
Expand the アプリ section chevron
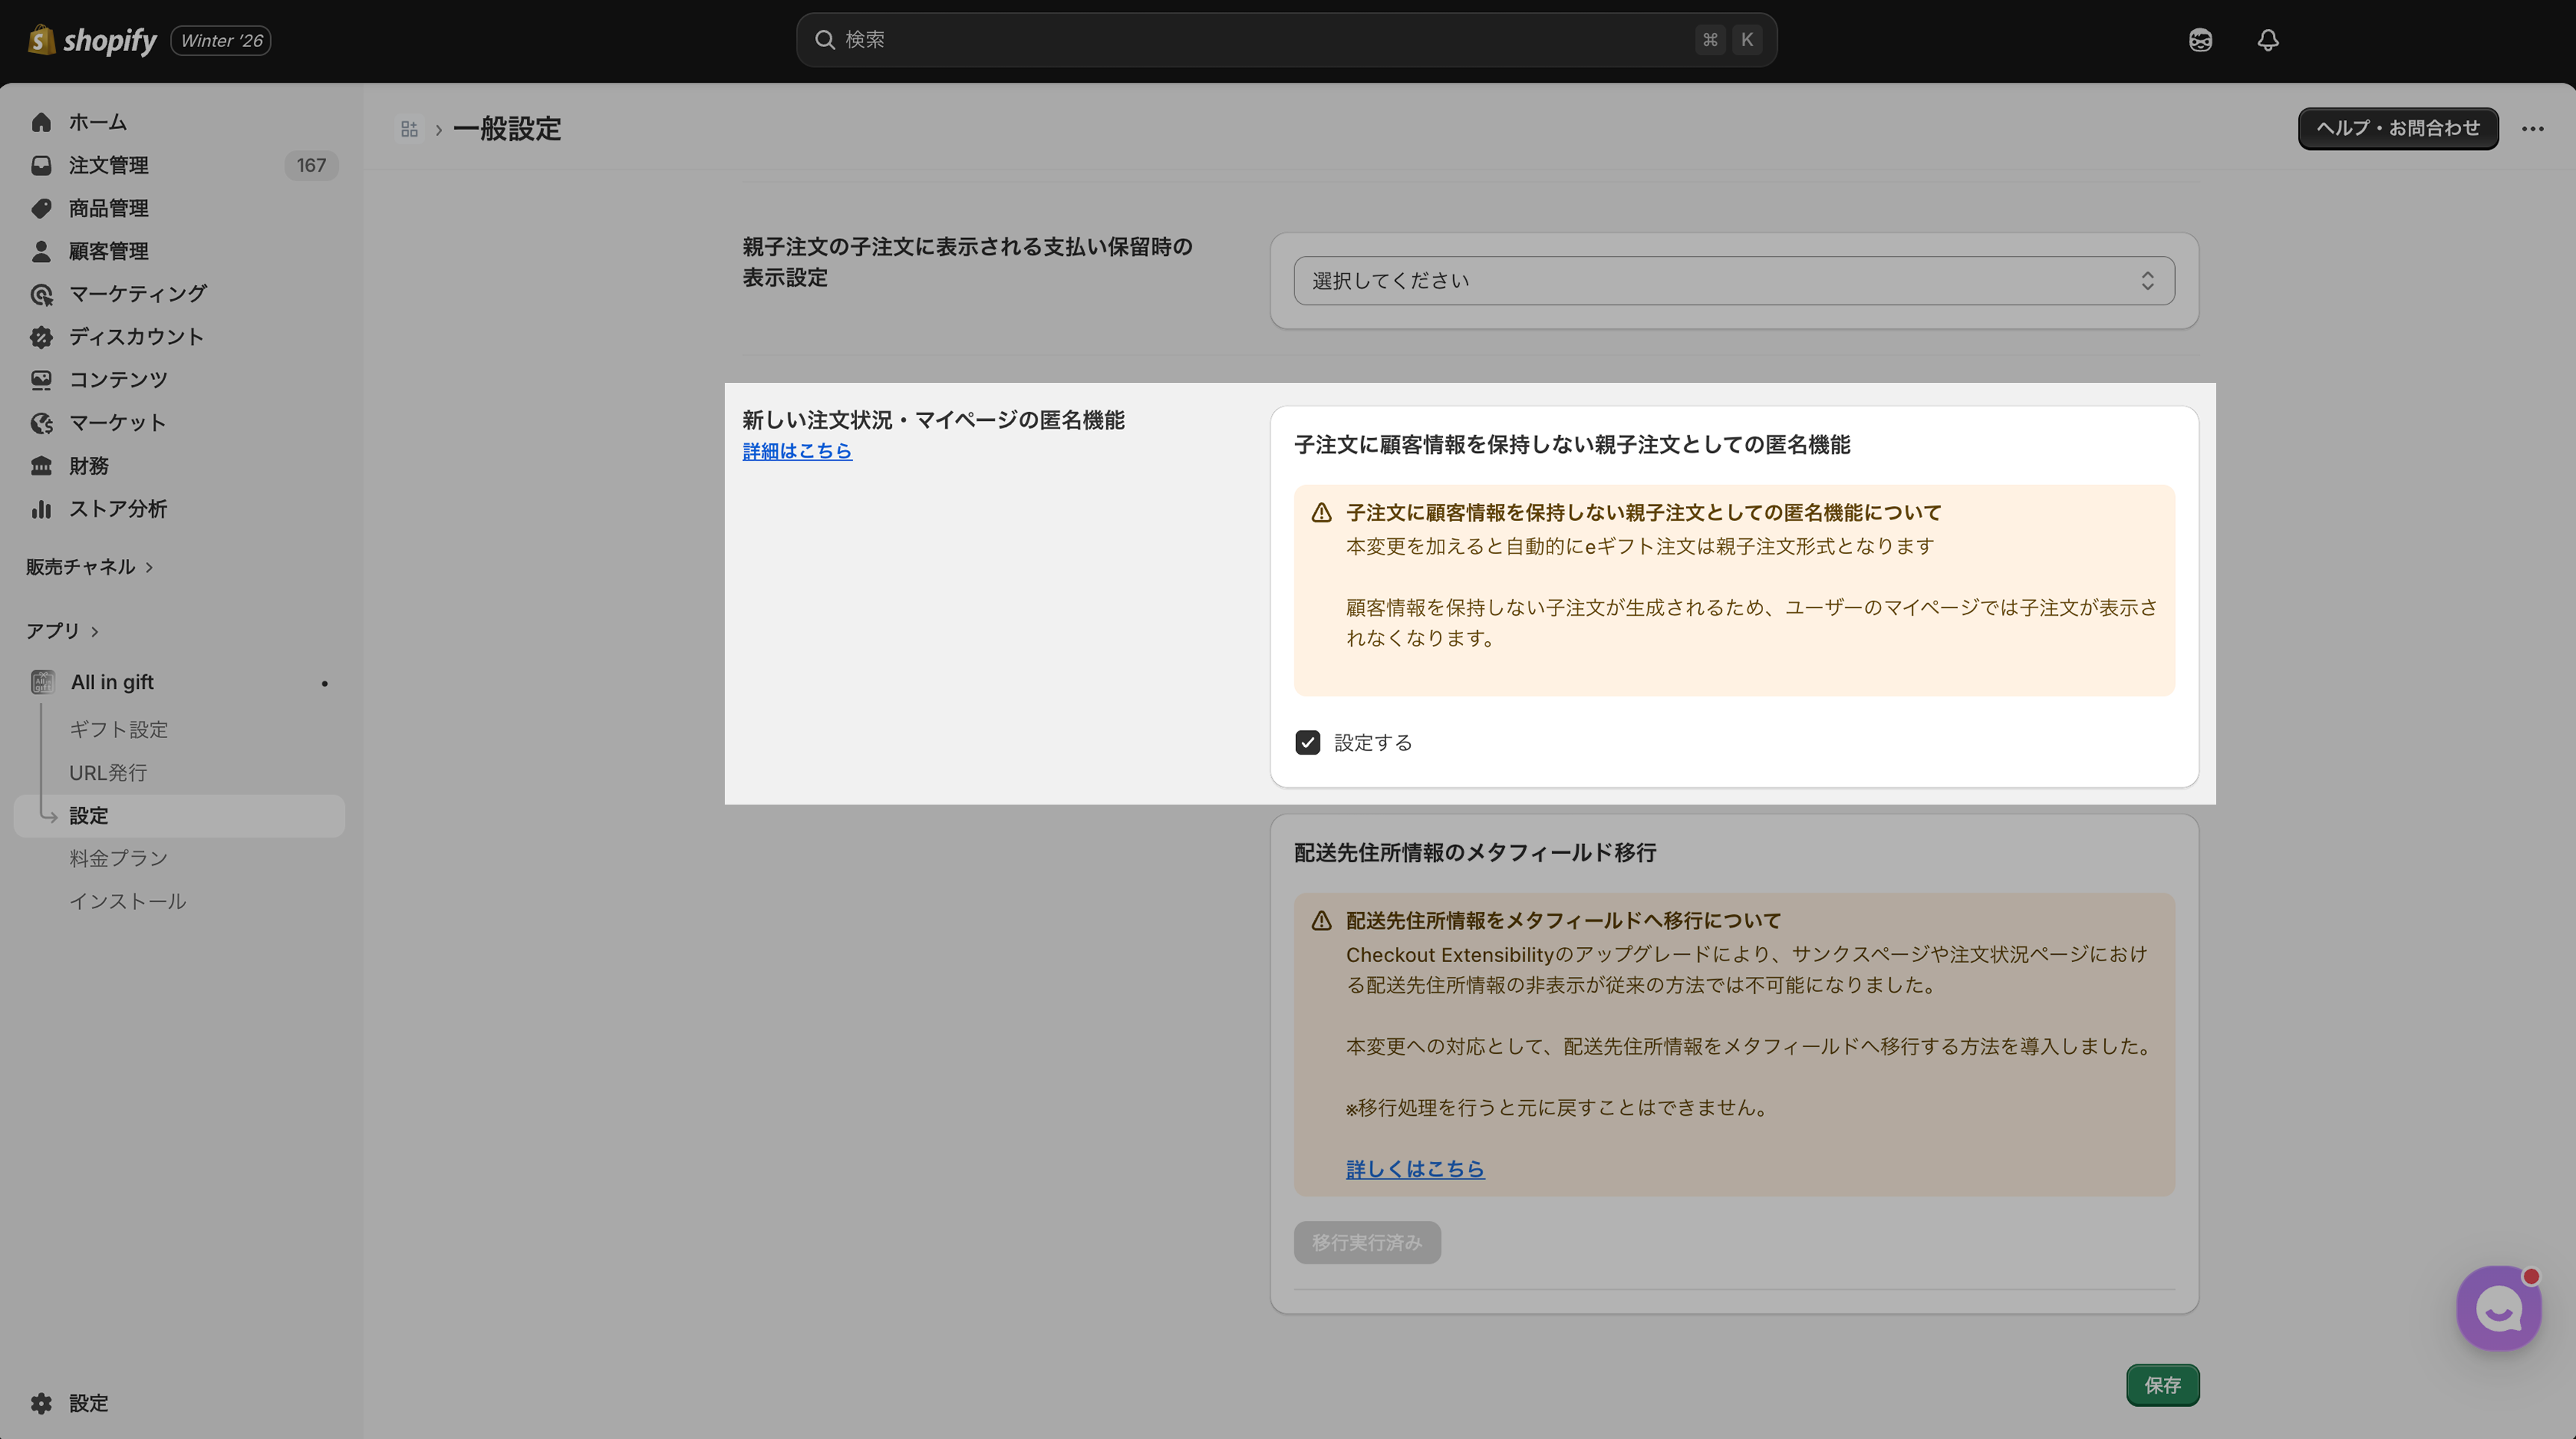(95, 631)
